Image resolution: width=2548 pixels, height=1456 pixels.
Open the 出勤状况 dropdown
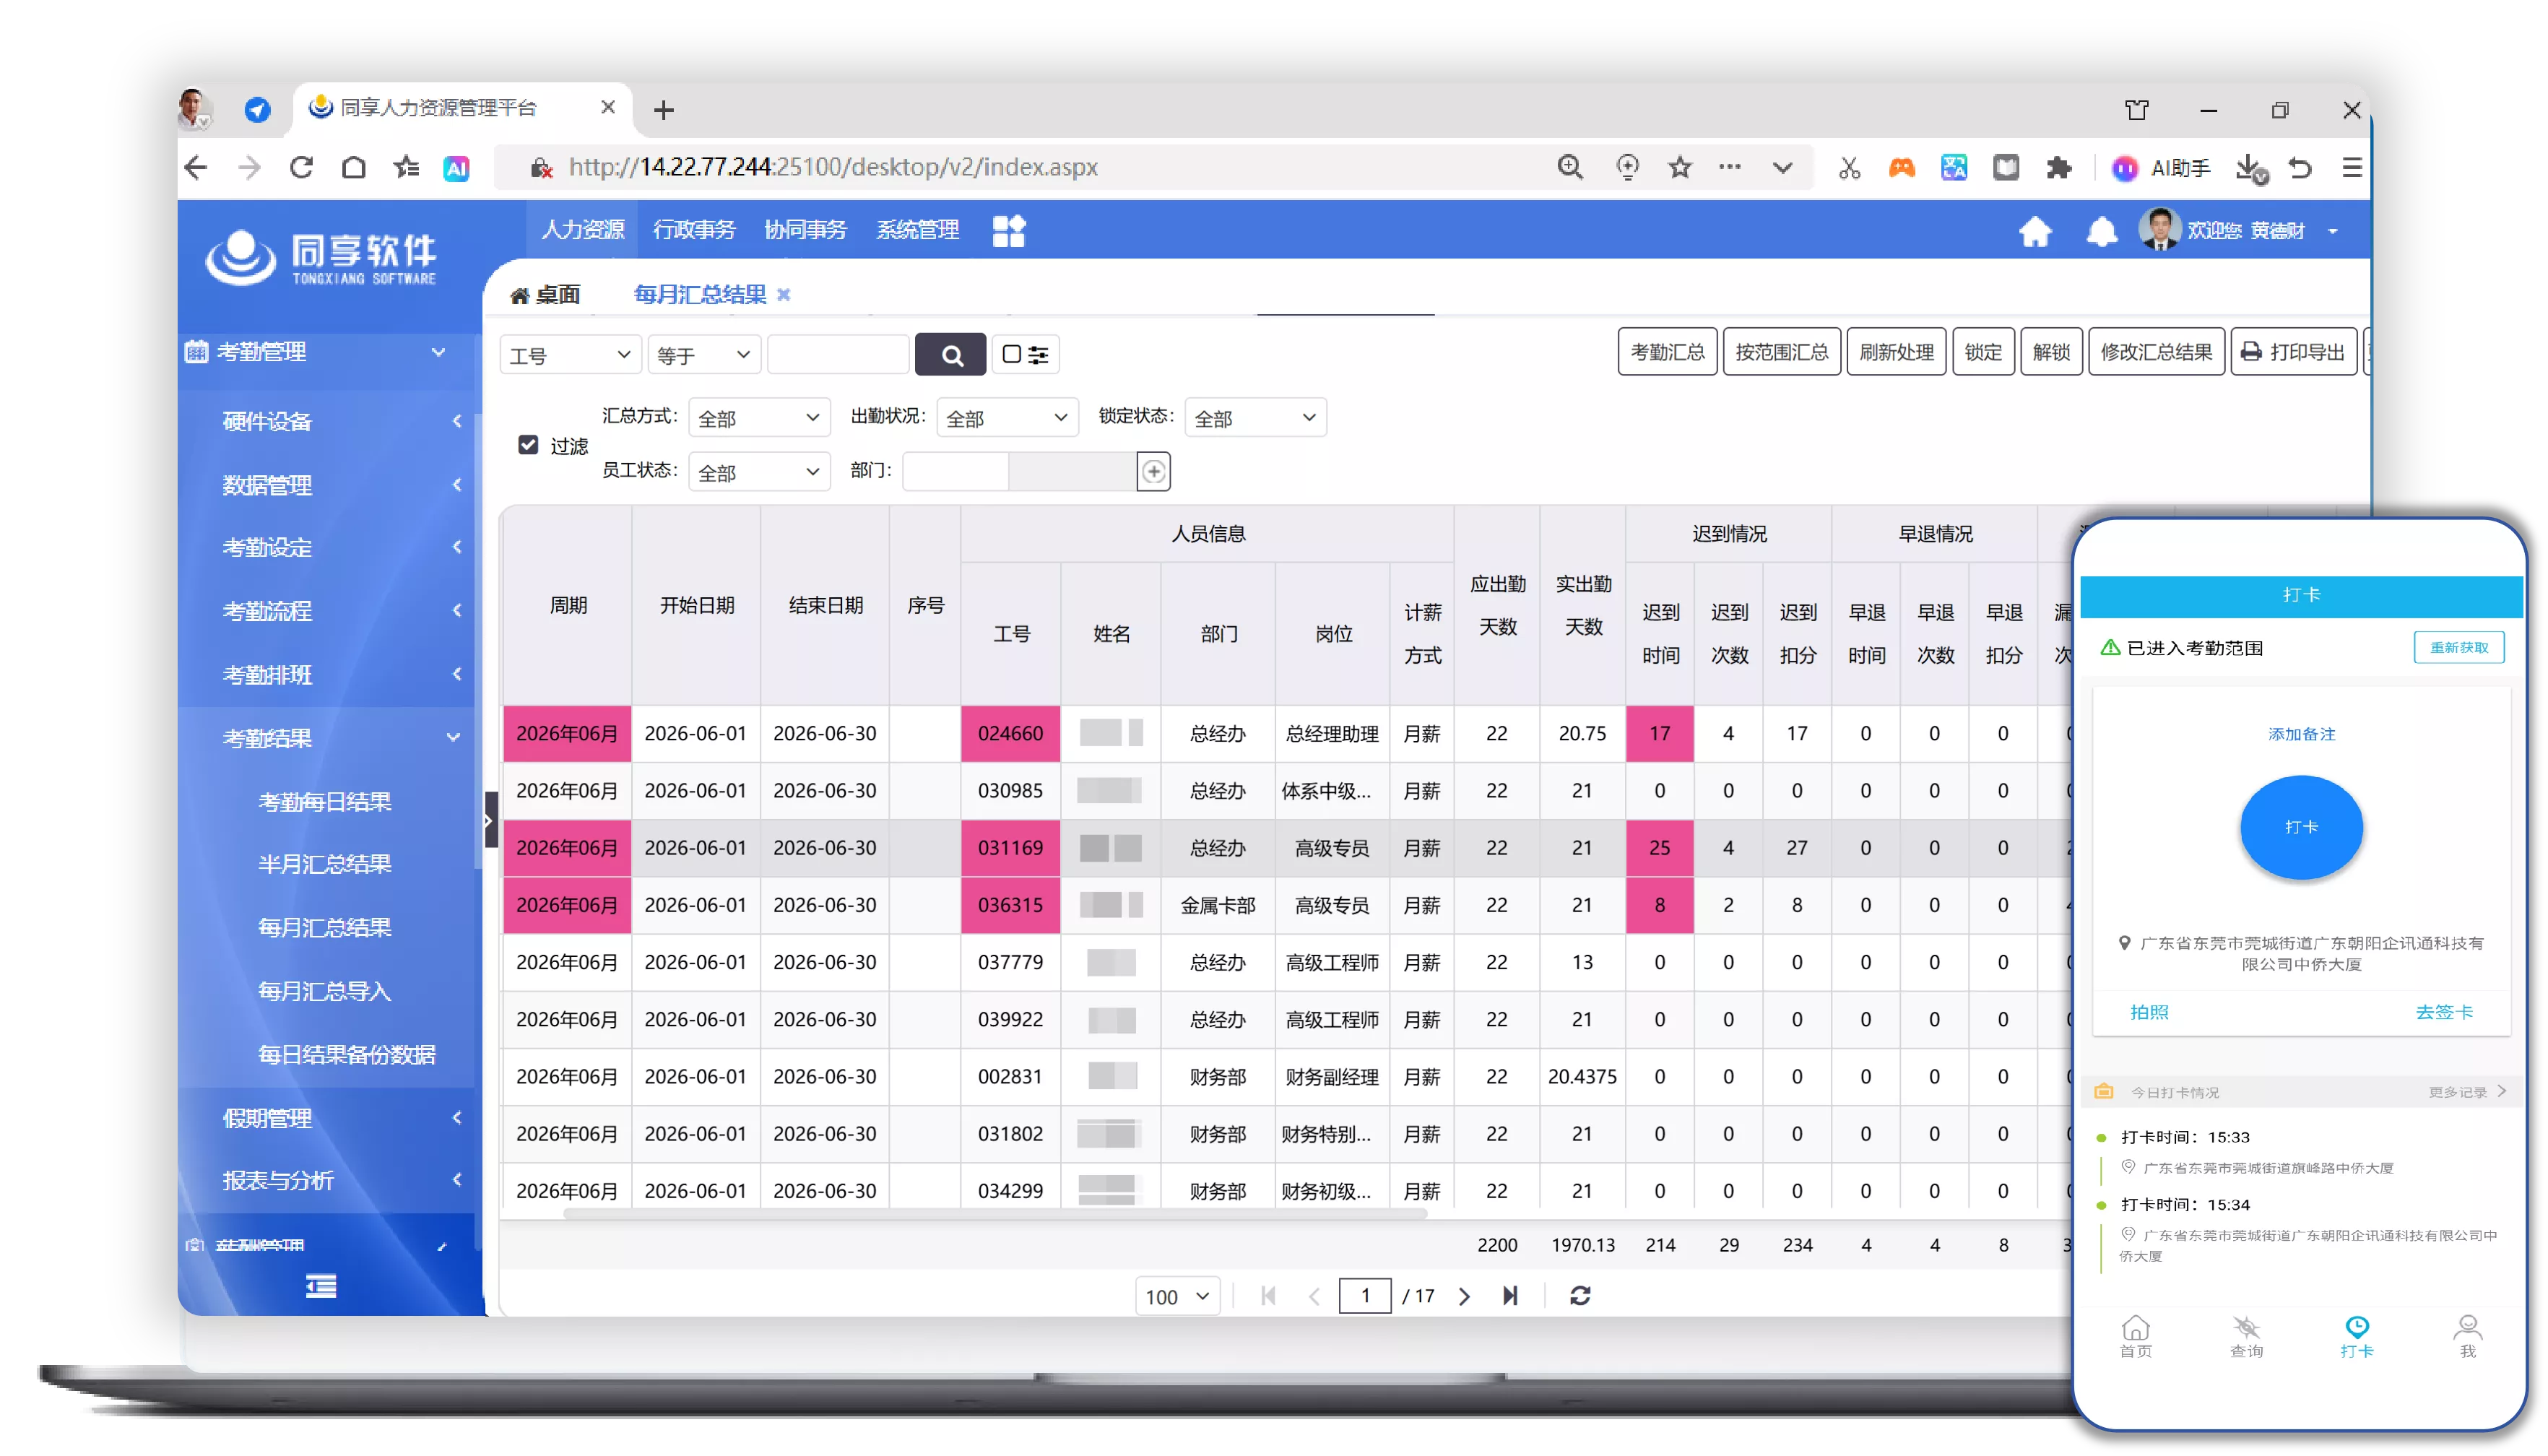[1007, 418]
